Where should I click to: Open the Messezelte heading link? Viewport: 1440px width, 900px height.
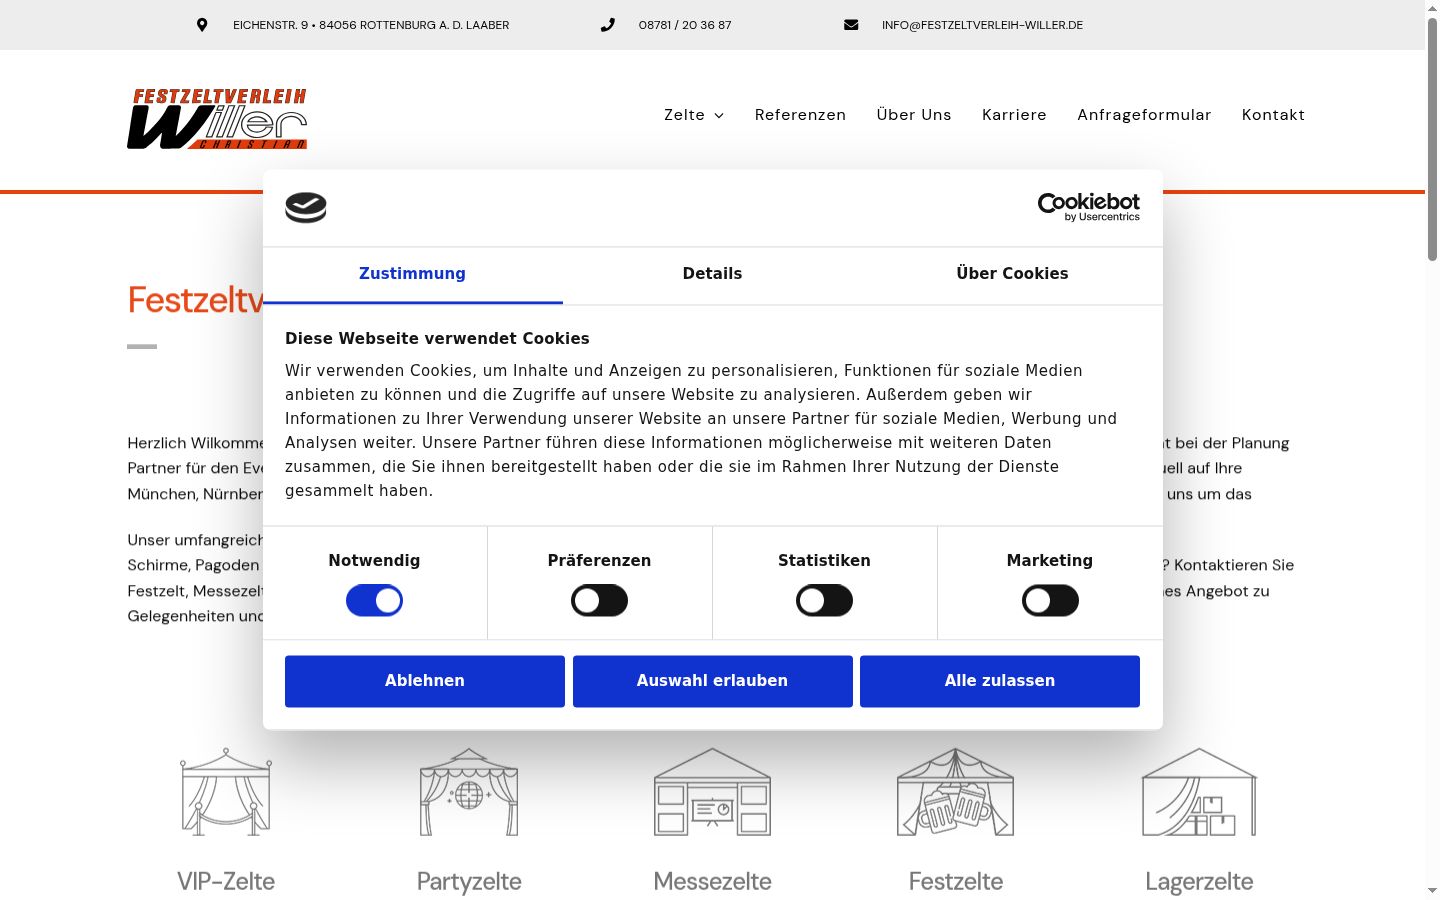pyautogui.click(x=712, y=881)
